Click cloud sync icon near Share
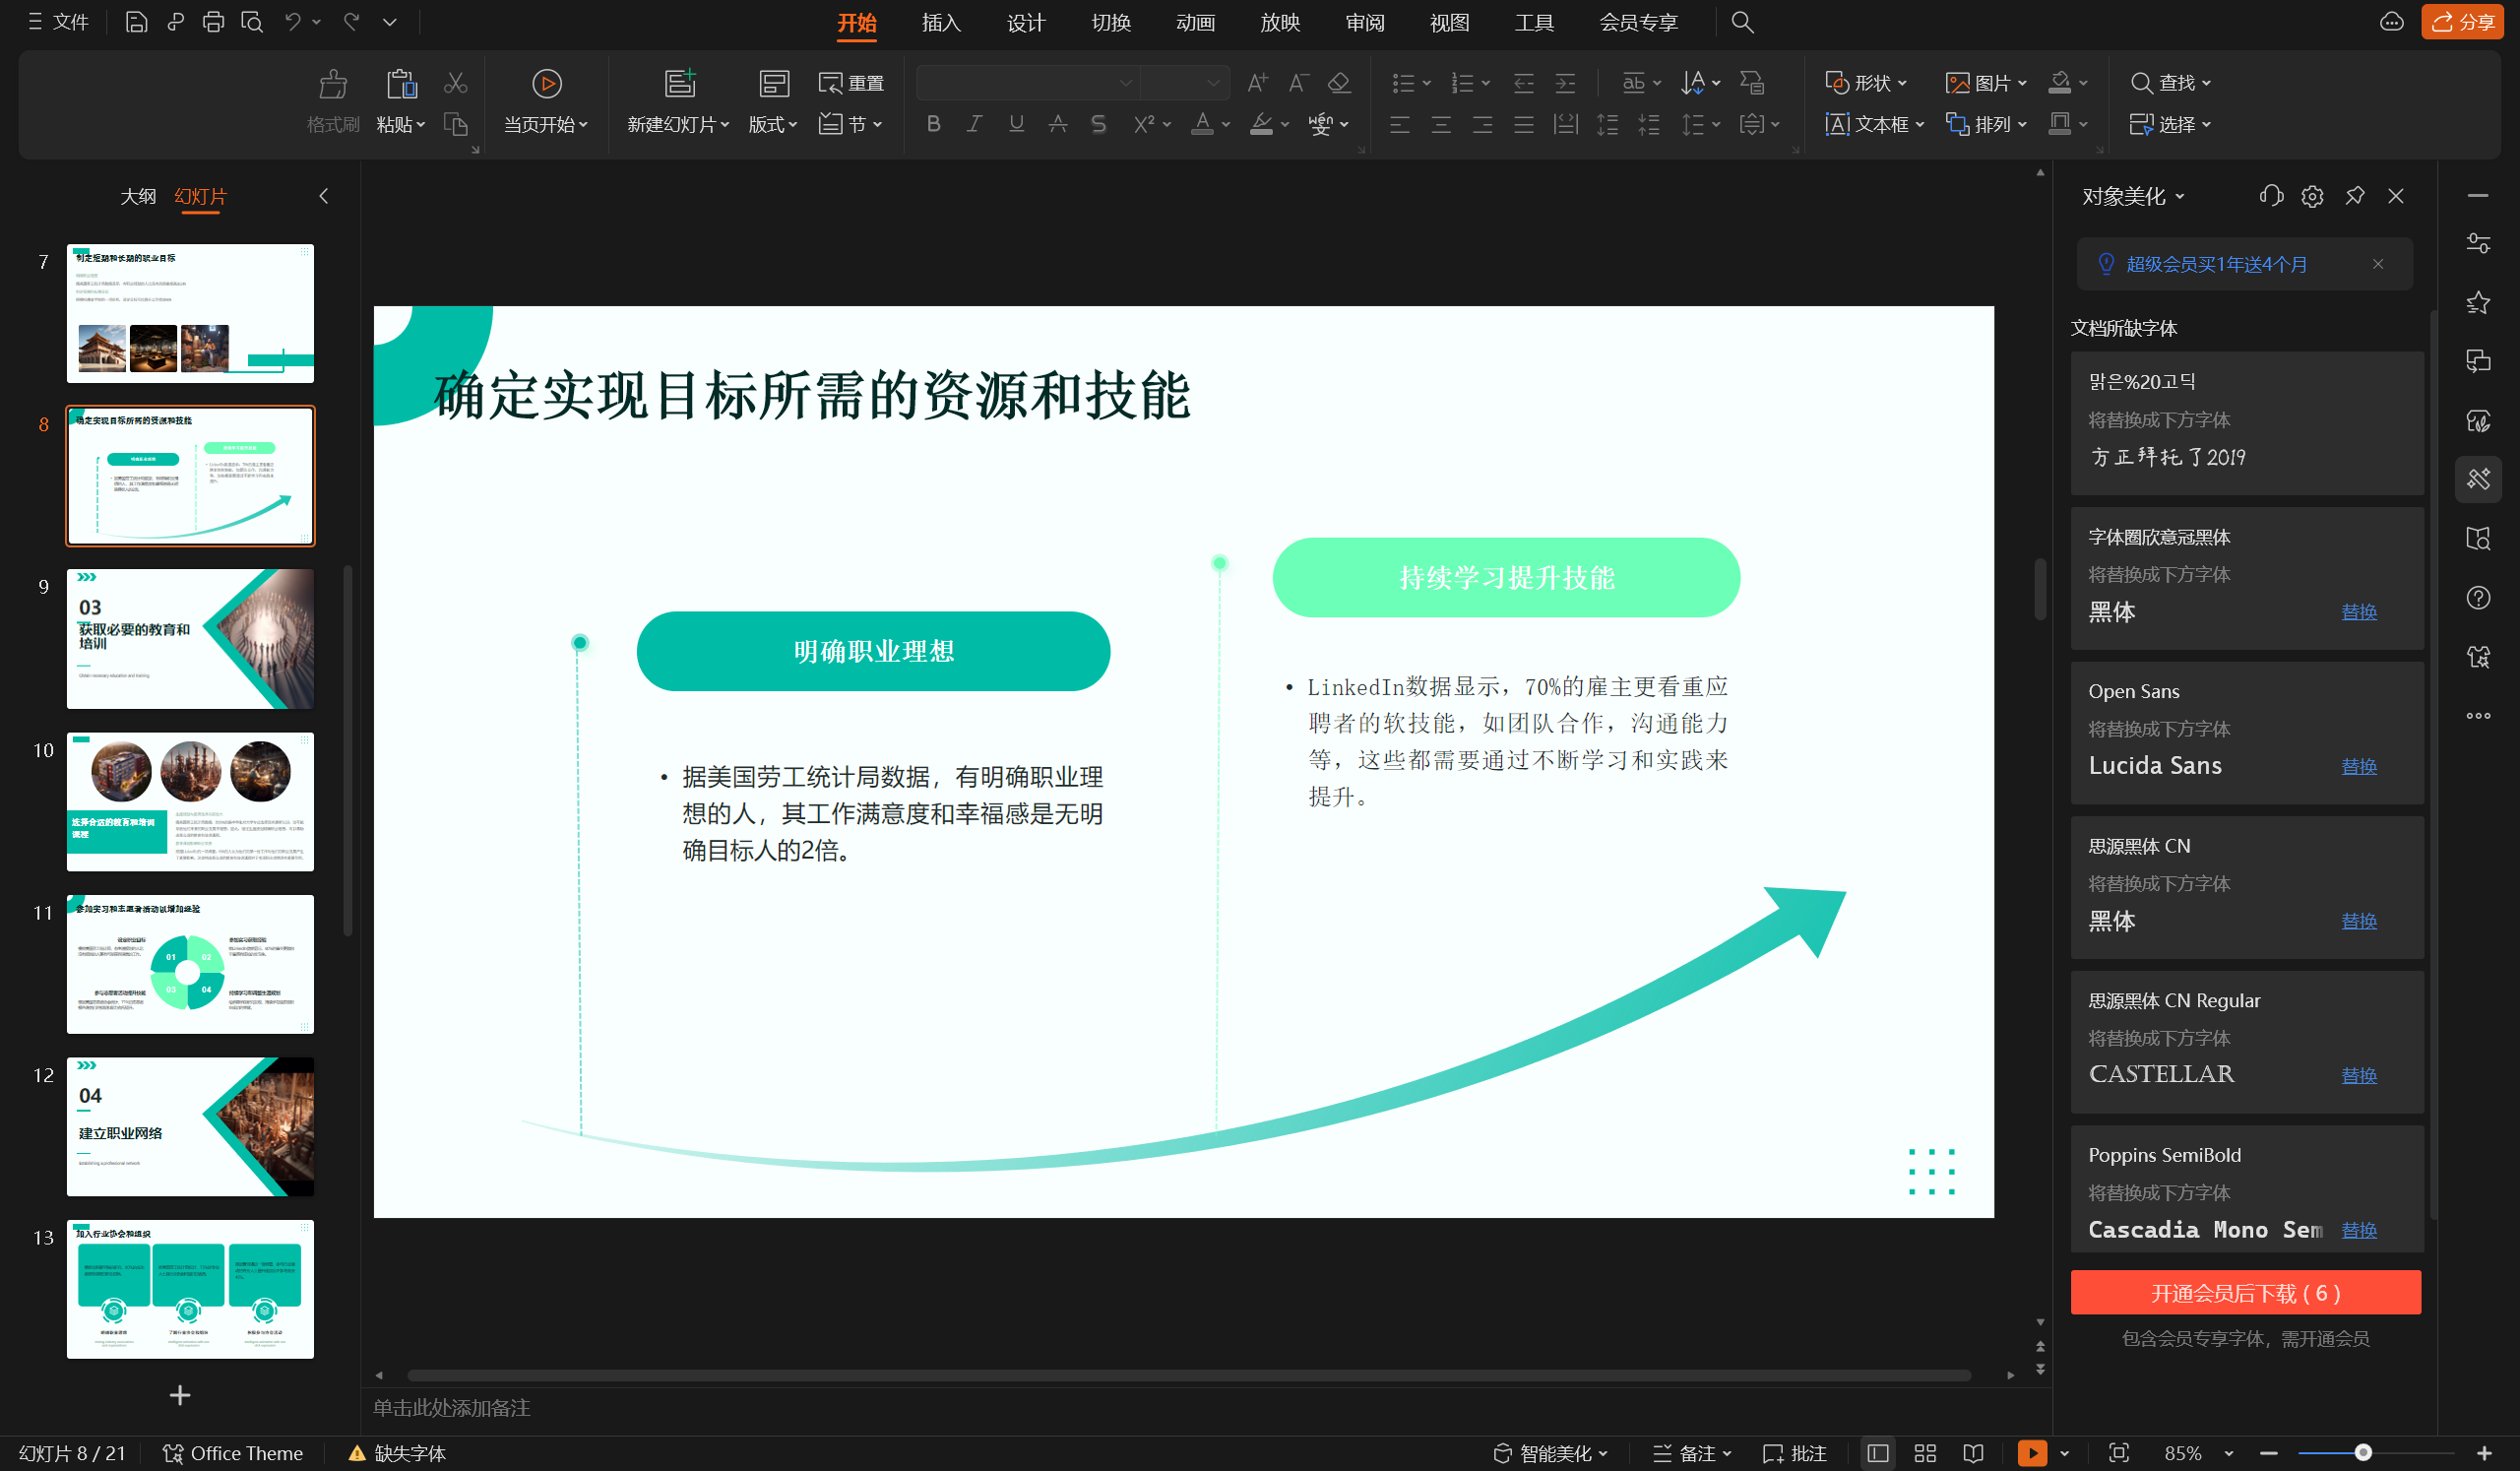 [2391, 22]
